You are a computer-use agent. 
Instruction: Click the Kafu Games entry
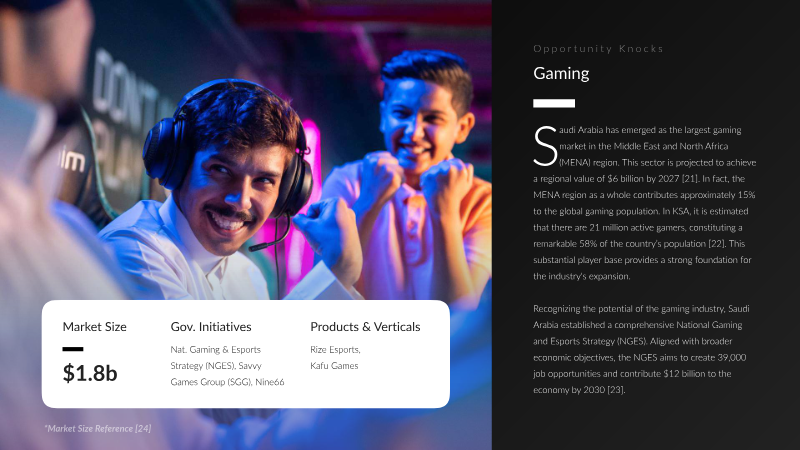click(334, 366)
